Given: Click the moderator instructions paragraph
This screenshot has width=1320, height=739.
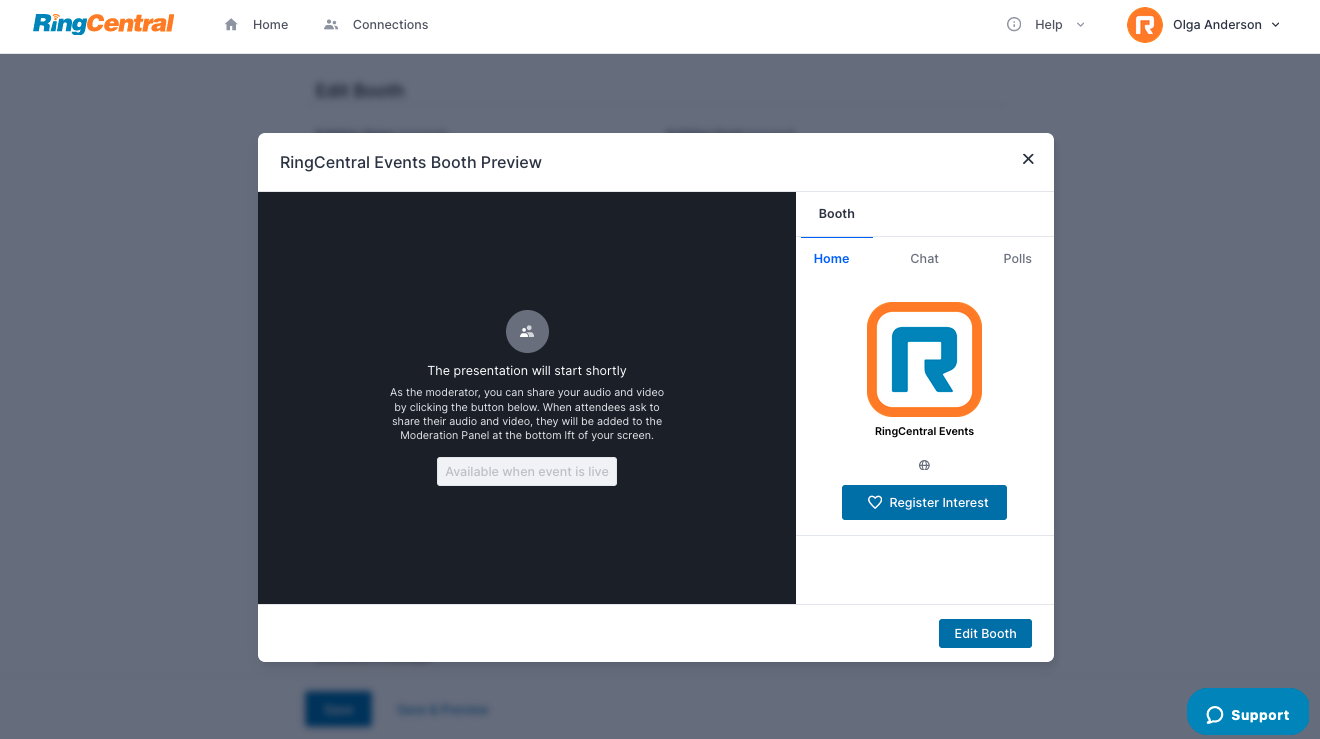Looking at the screenshot, I should (527, 414).
